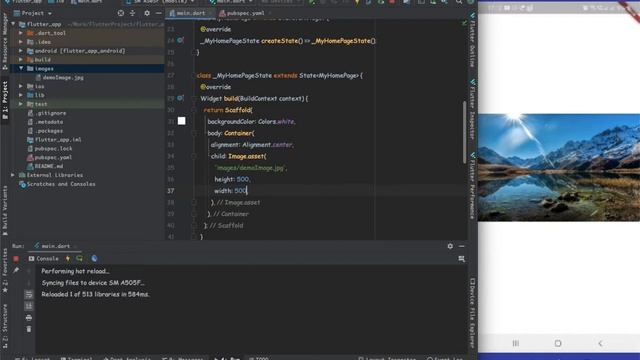640x360 pixels.
Task: Tap Android recent apps button on device mirror
Action: point(516,343)
